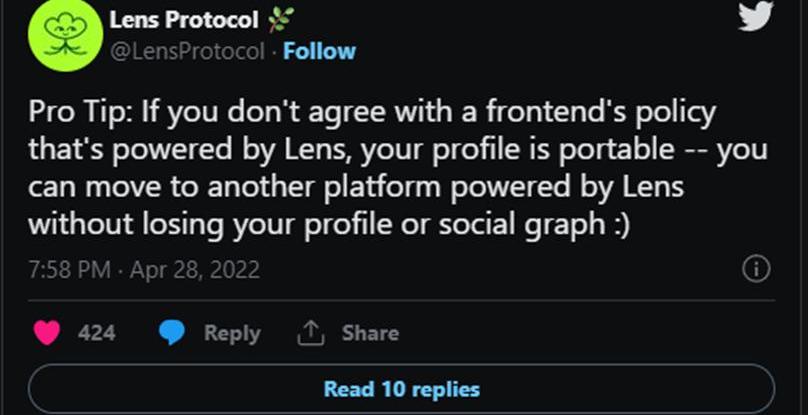The height and width of the screenshot is (415, 808).
Task: Like the tweet with the heart icon
Action: click(x=47, y=333)
